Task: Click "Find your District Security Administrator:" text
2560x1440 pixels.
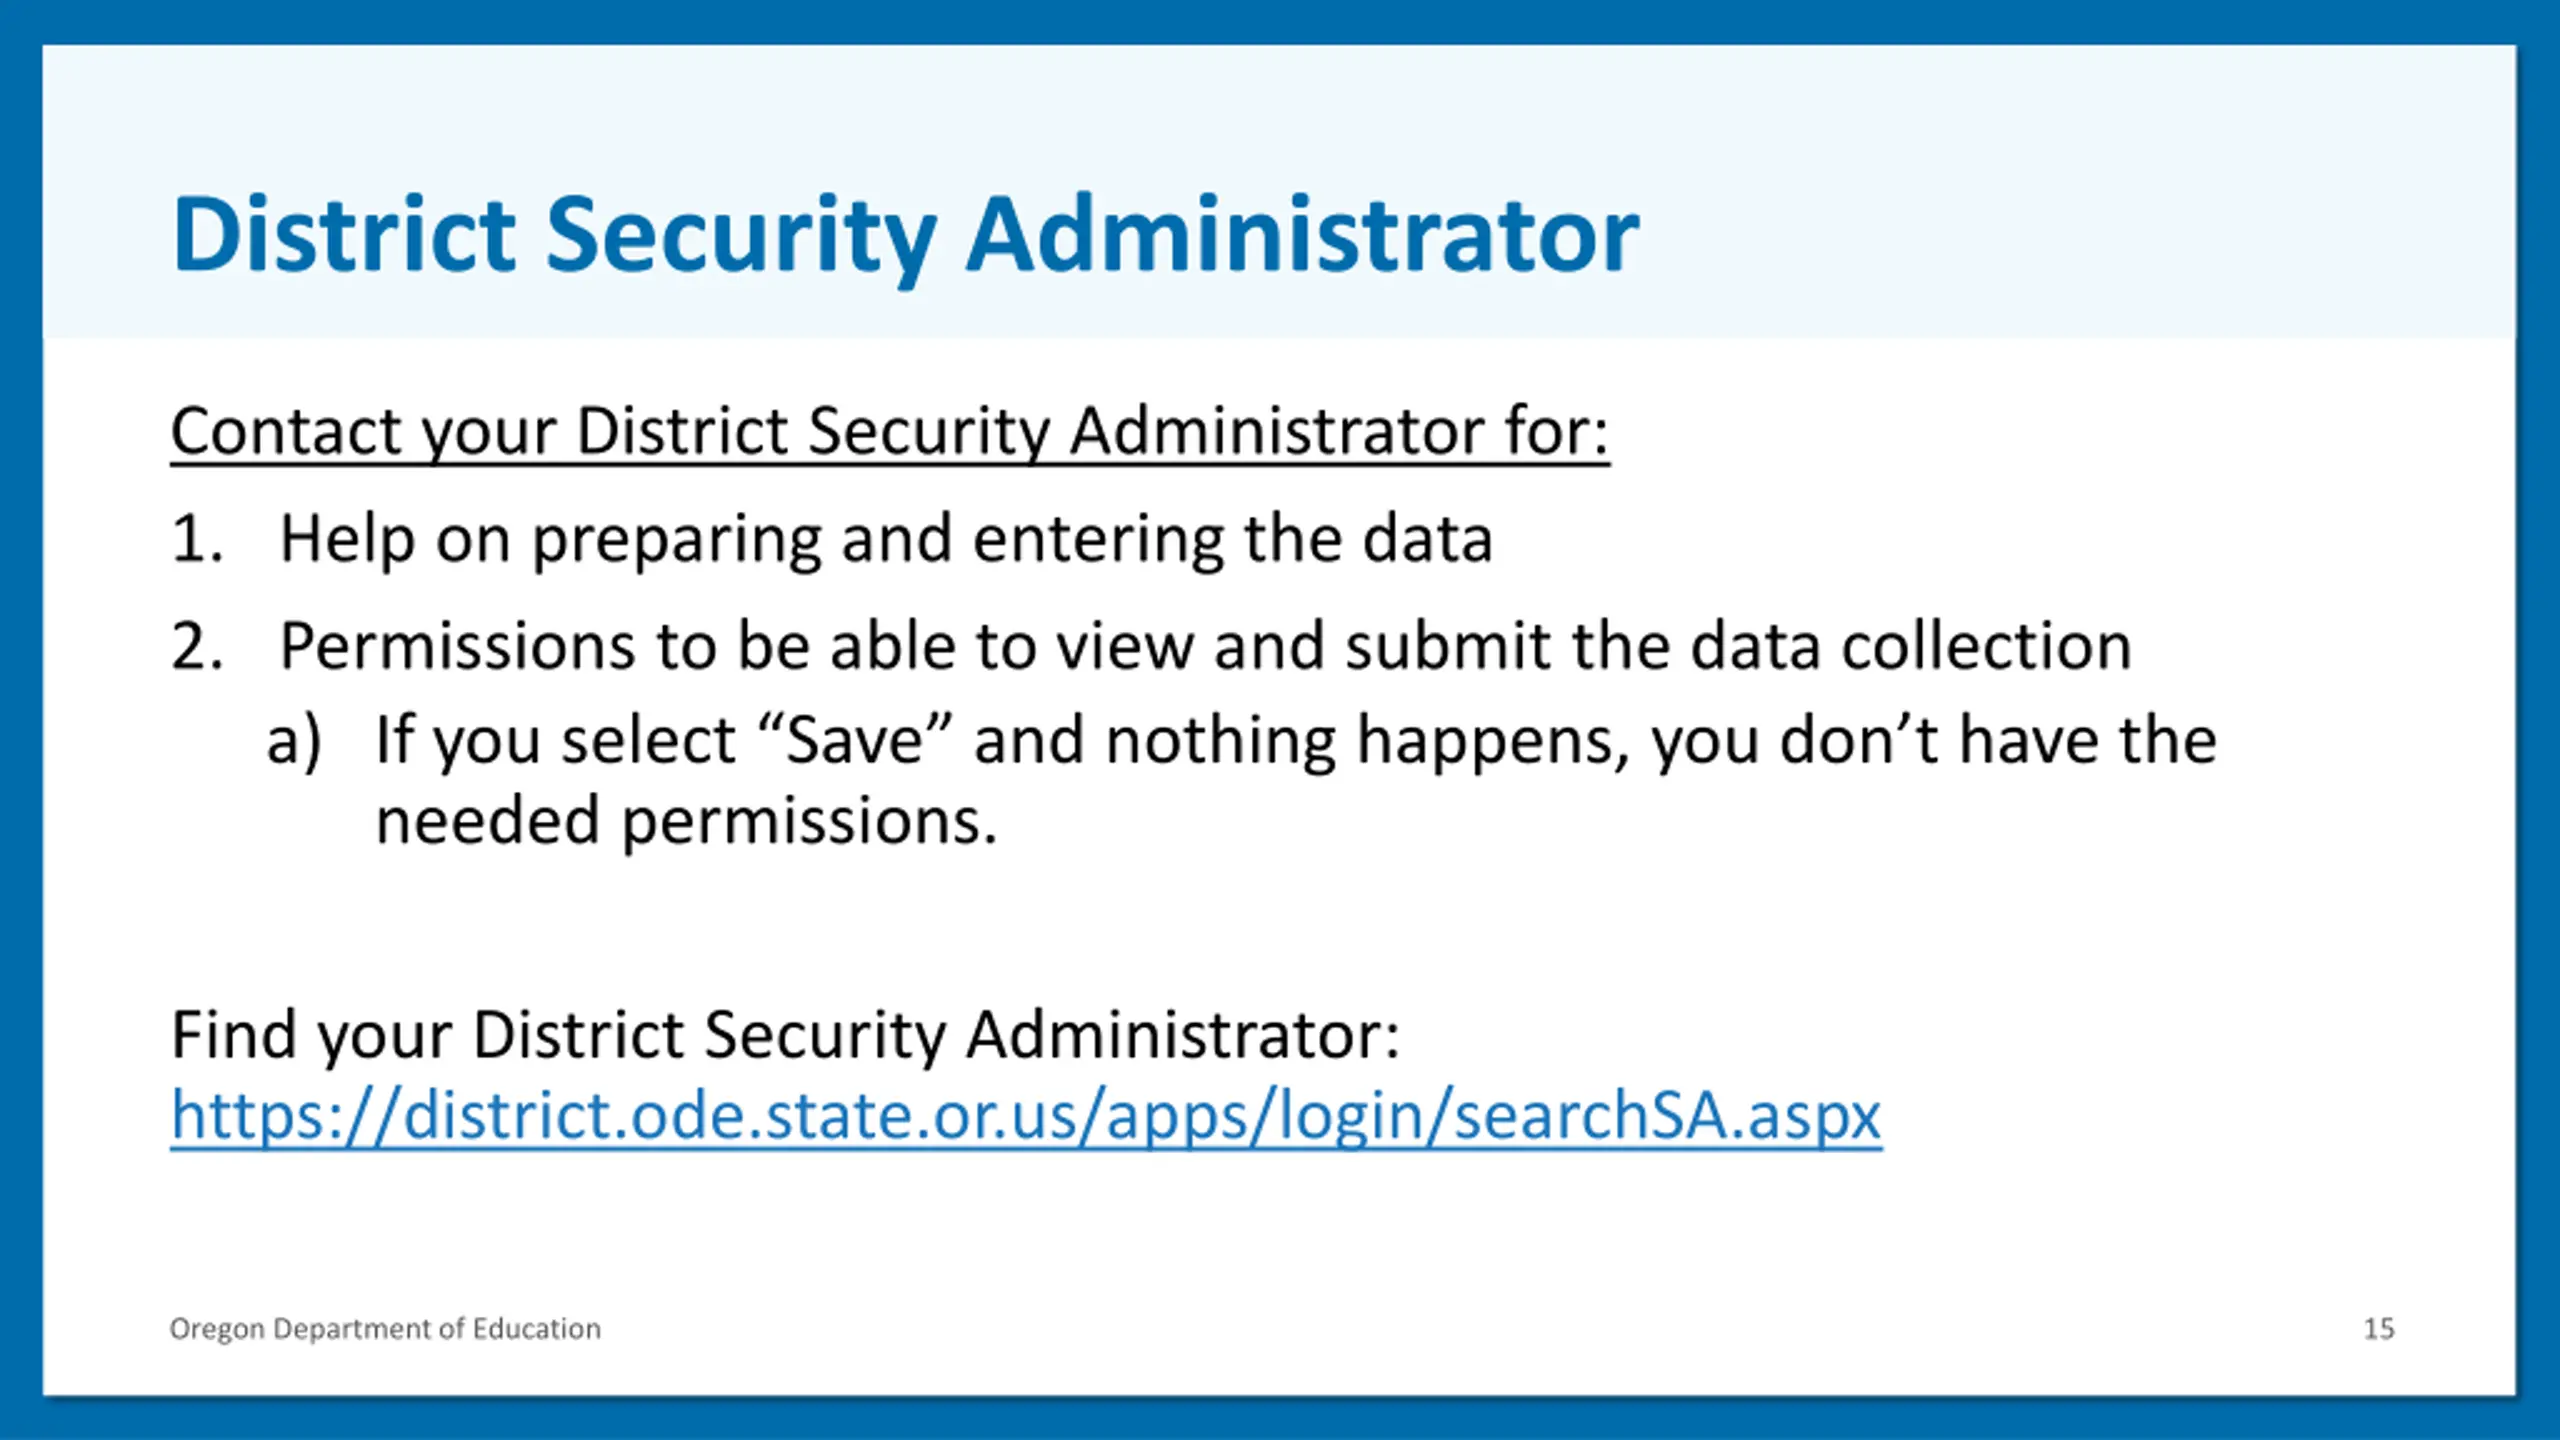Action: point(785,1035)
